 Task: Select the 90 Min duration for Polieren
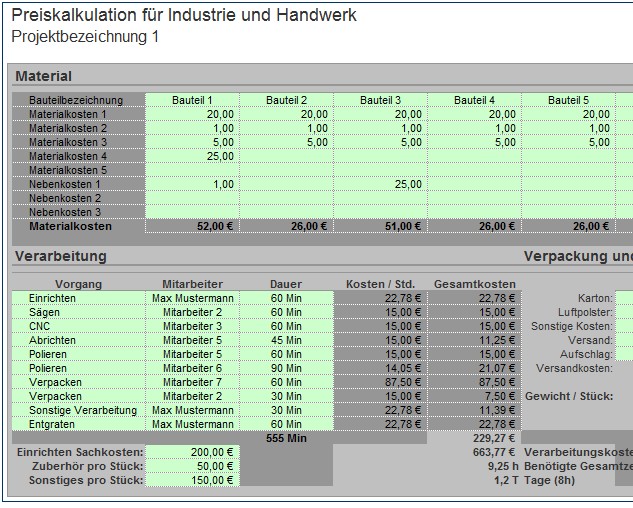pos(286,368)
